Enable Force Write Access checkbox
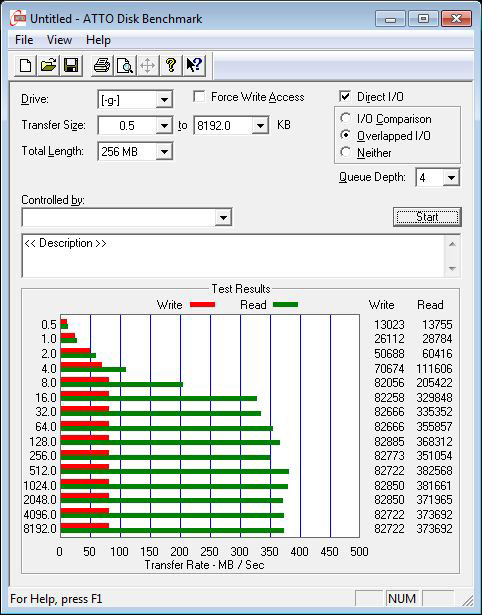Viewport: 482px width, 615px height. tap(199, 96)
